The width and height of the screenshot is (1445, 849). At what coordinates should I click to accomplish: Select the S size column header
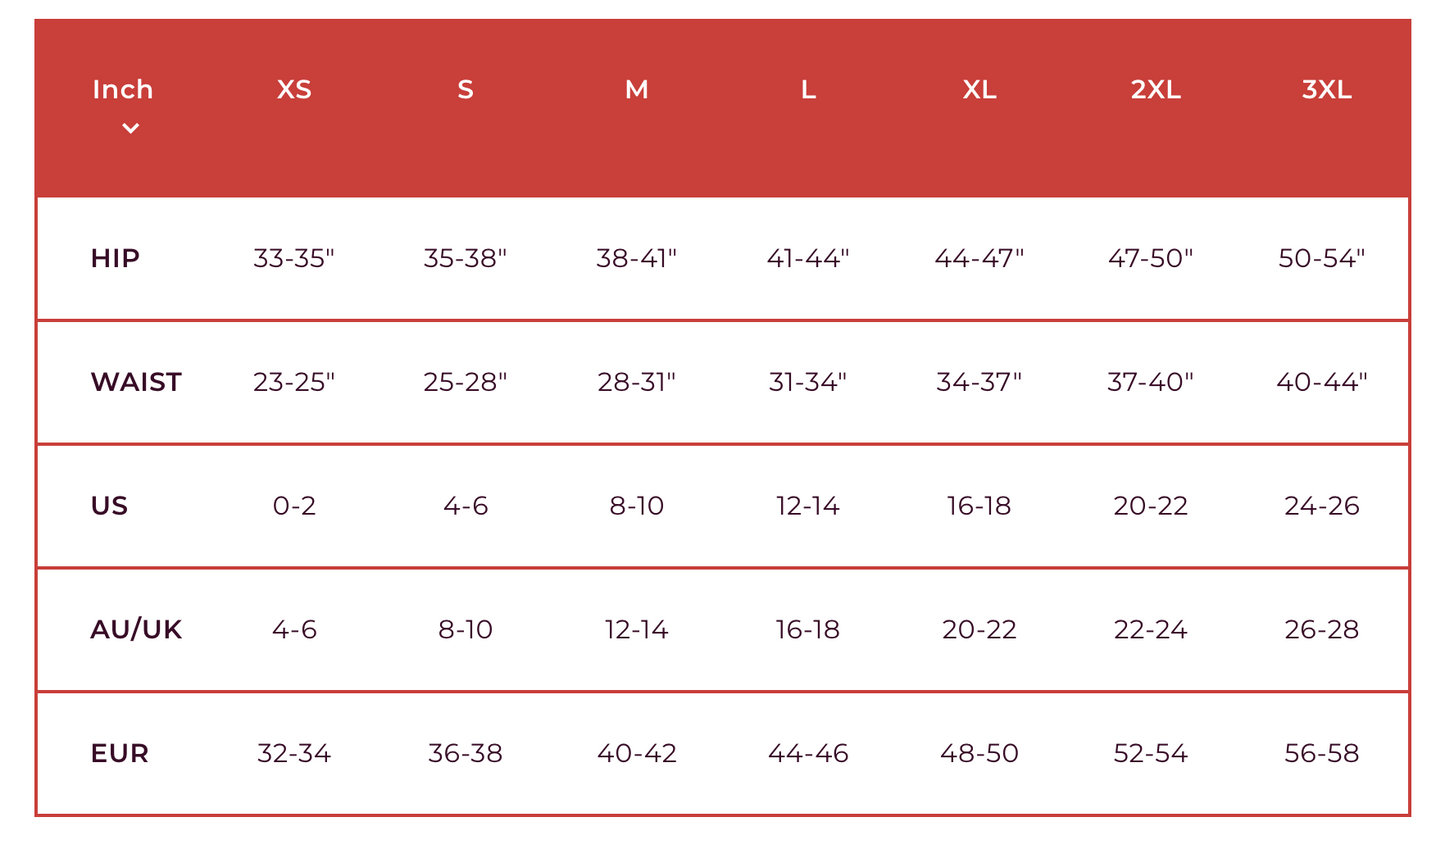(465, 90)
